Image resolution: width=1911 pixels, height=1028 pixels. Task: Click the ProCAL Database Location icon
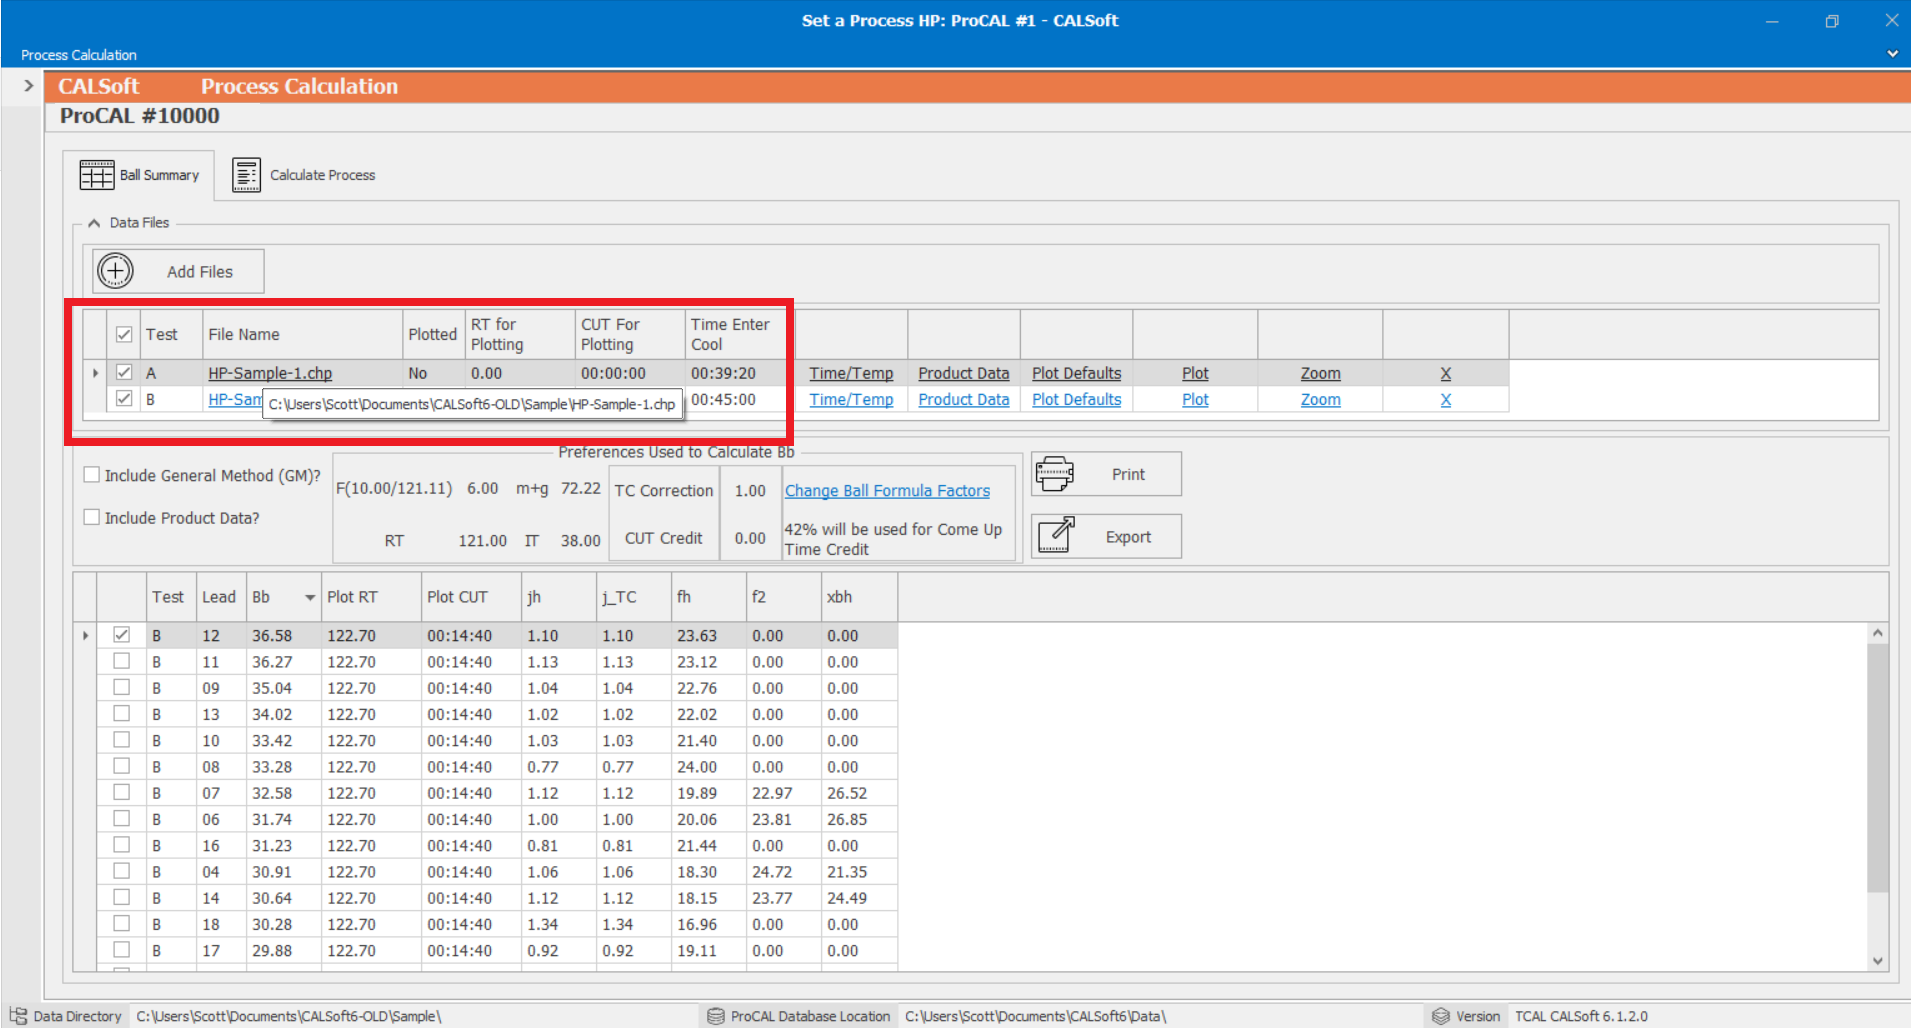point(715,1016)
